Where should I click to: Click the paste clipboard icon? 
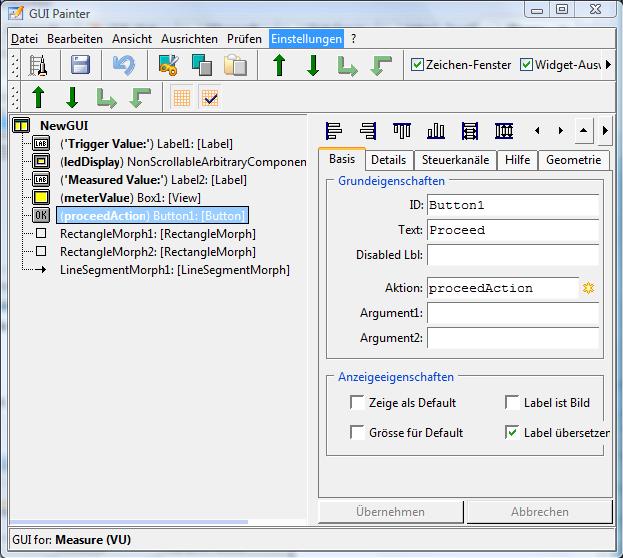coord(235,65)
